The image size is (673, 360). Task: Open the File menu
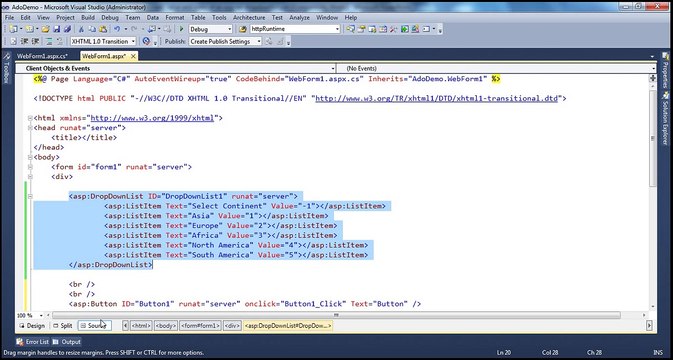[9, 18]
